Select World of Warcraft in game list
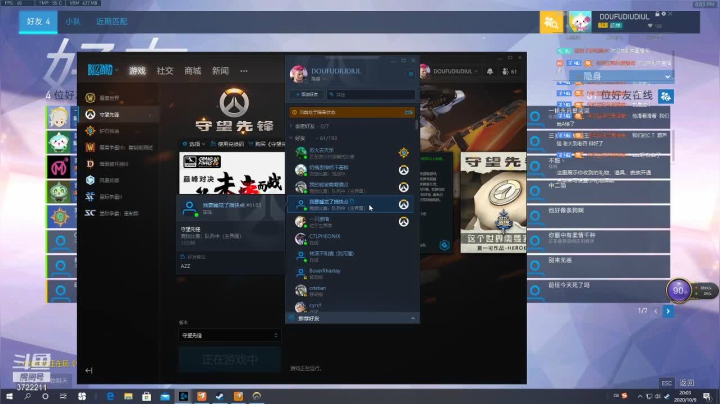The width and height of the screenshot is (720, 404). 118,98
